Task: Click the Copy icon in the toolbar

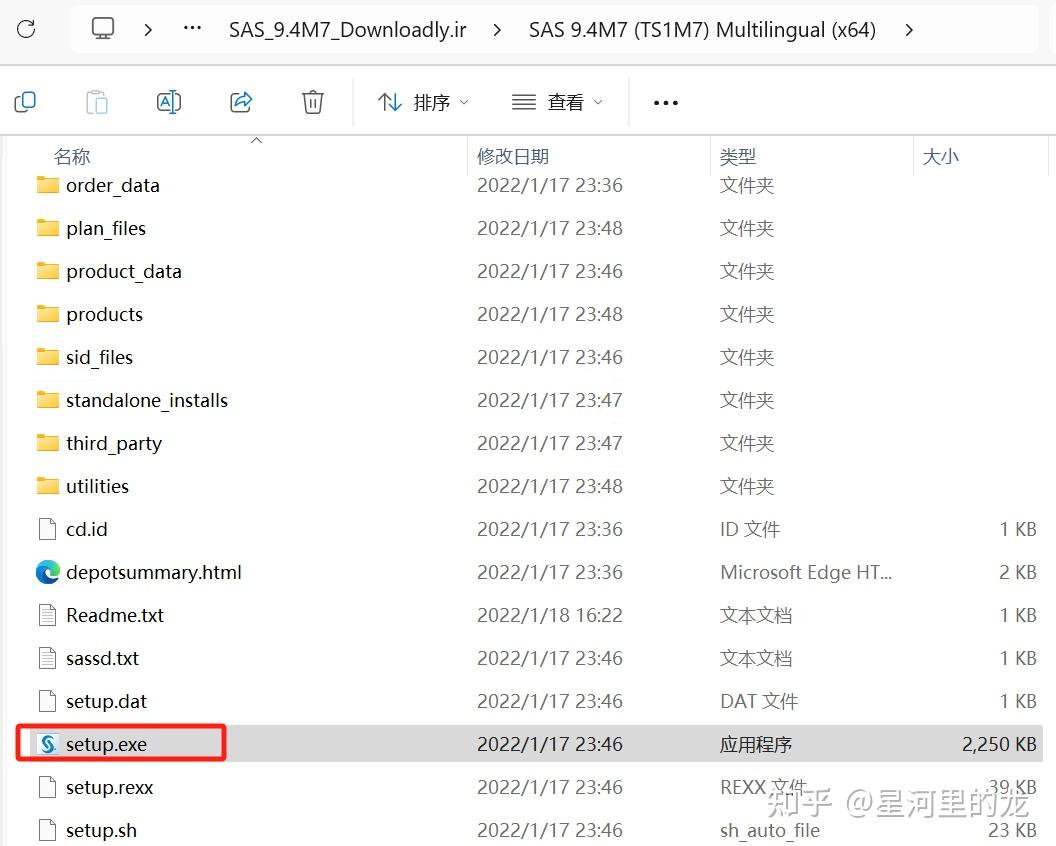Action: pyautogui.click(x=25, y=101)
